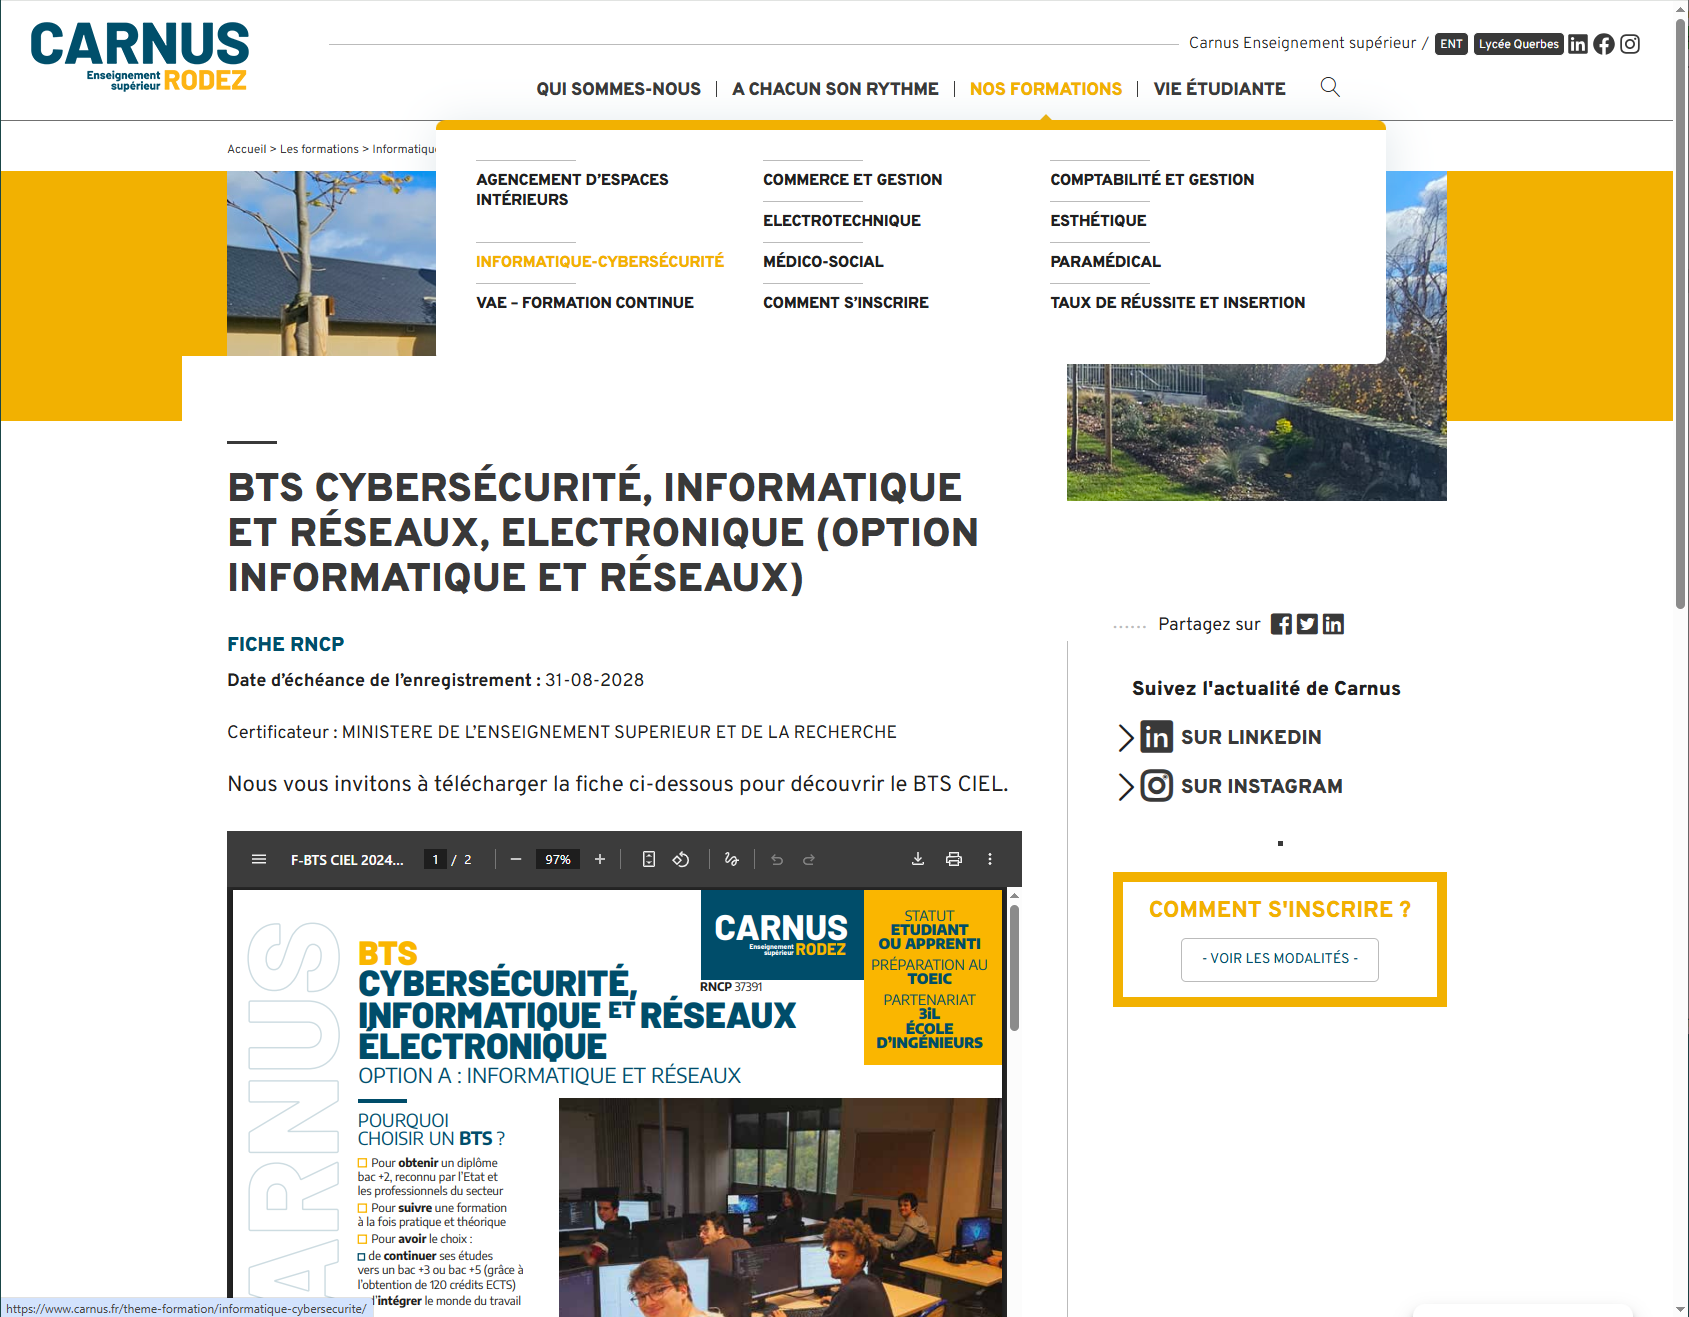Click Carnus Enseignement supérieur header link
The height and width of the screenshot is (1317, 1689).
(1302, 43)
